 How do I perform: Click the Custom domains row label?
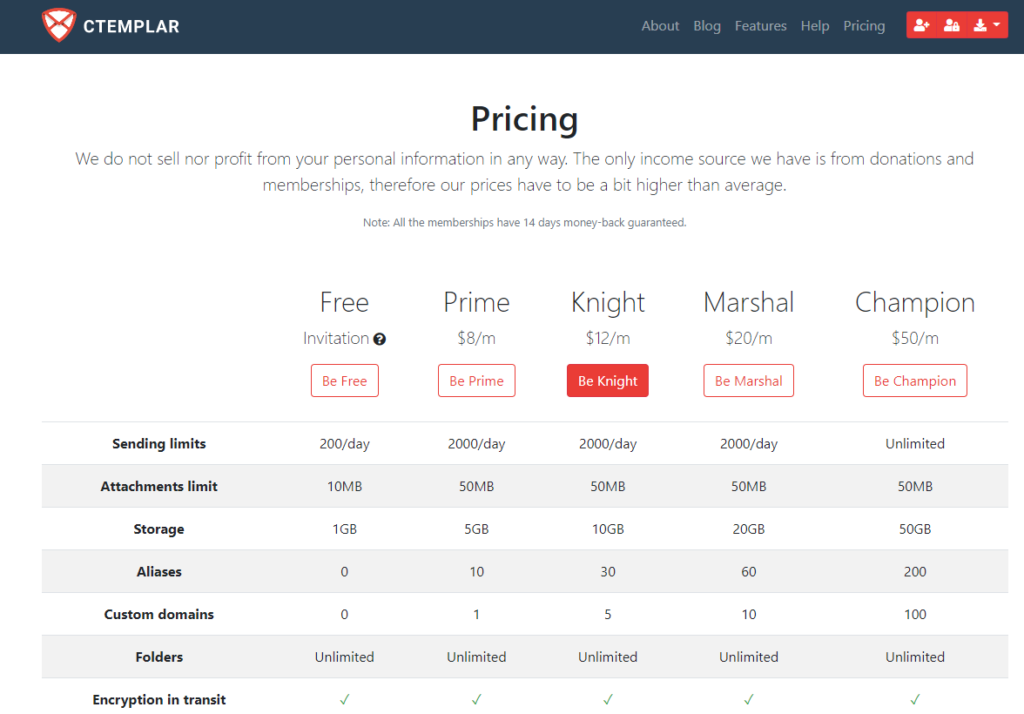[x=159, y=615]
